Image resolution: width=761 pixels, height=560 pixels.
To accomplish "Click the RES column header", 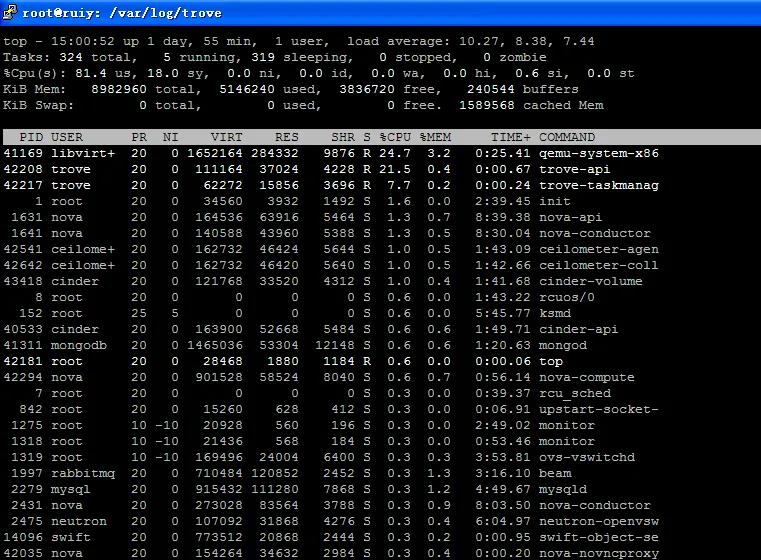I will click(286, 137).
